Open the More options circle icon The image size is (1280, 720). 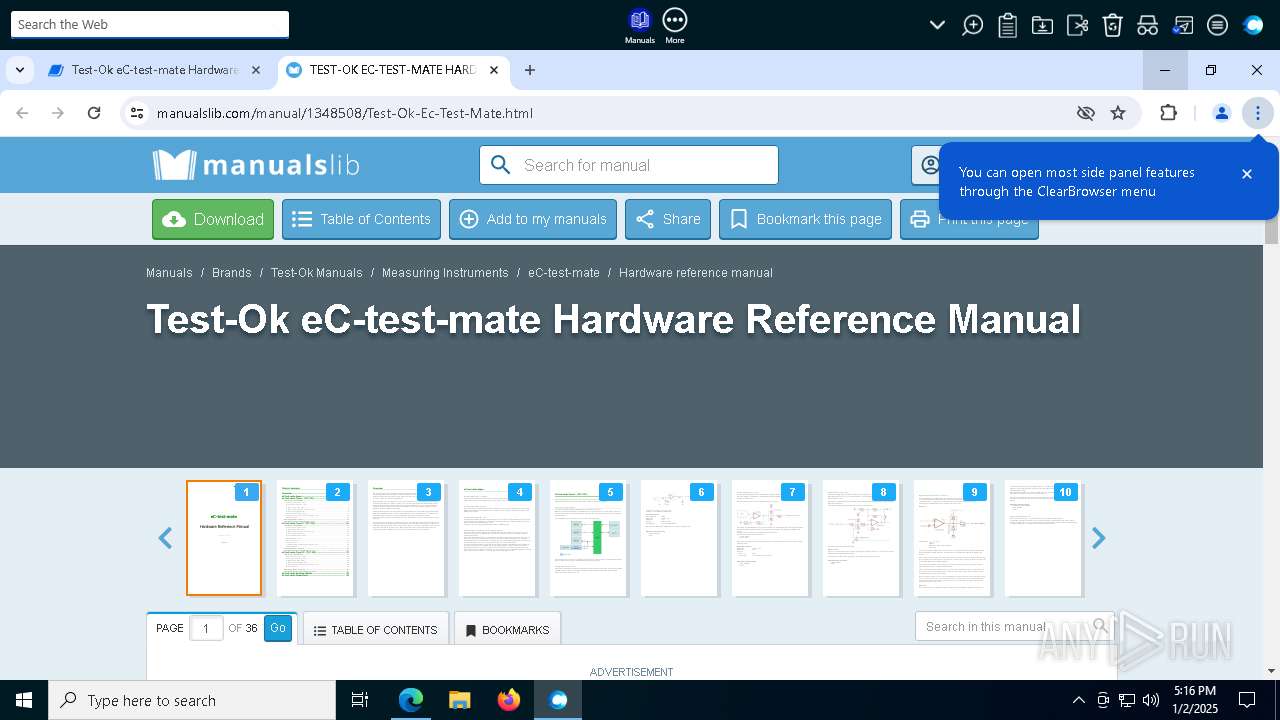(675, 26)
